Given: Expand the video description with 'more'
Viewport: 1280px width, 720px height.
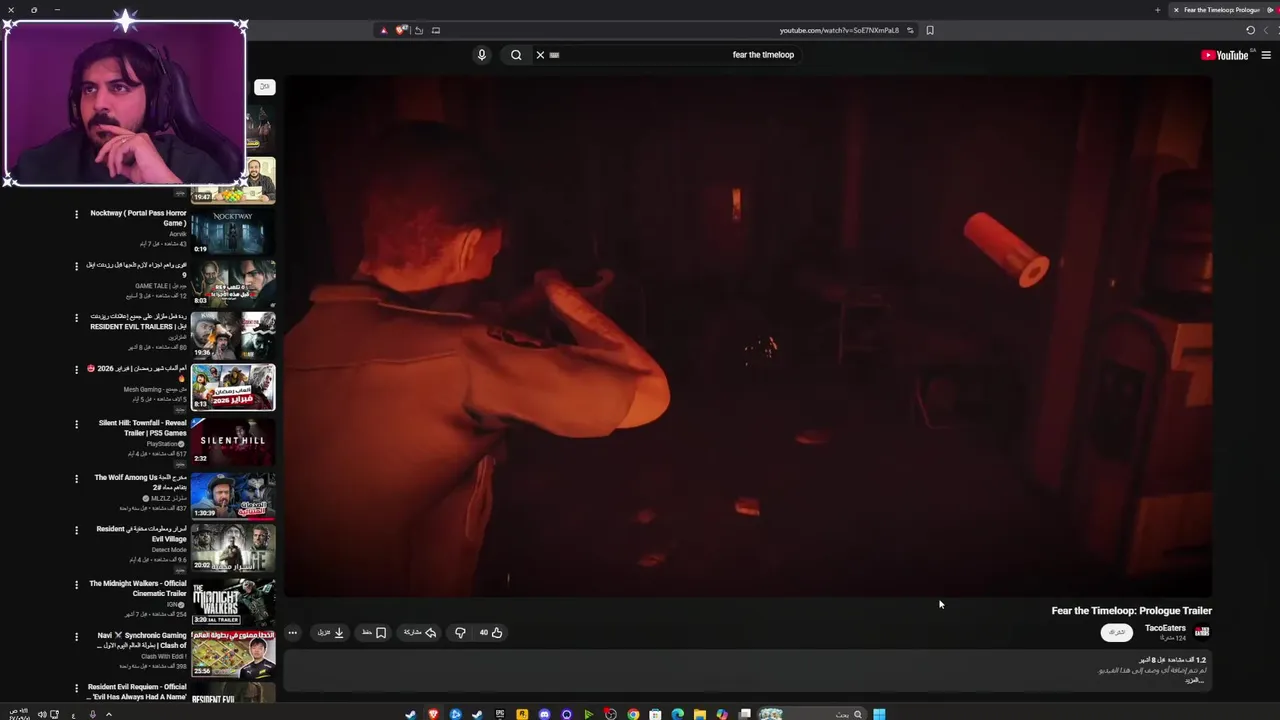Looking at the screenshot, I should point(1195,680).
